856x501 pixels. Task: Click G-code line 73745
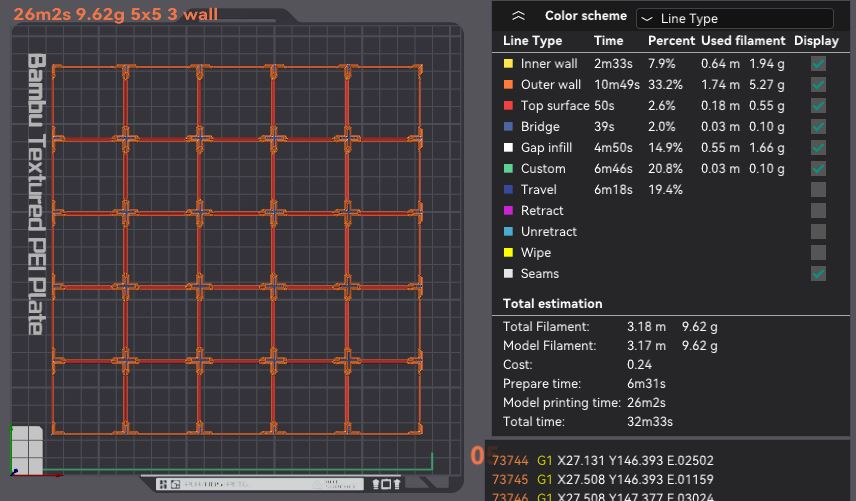point(603,480)
